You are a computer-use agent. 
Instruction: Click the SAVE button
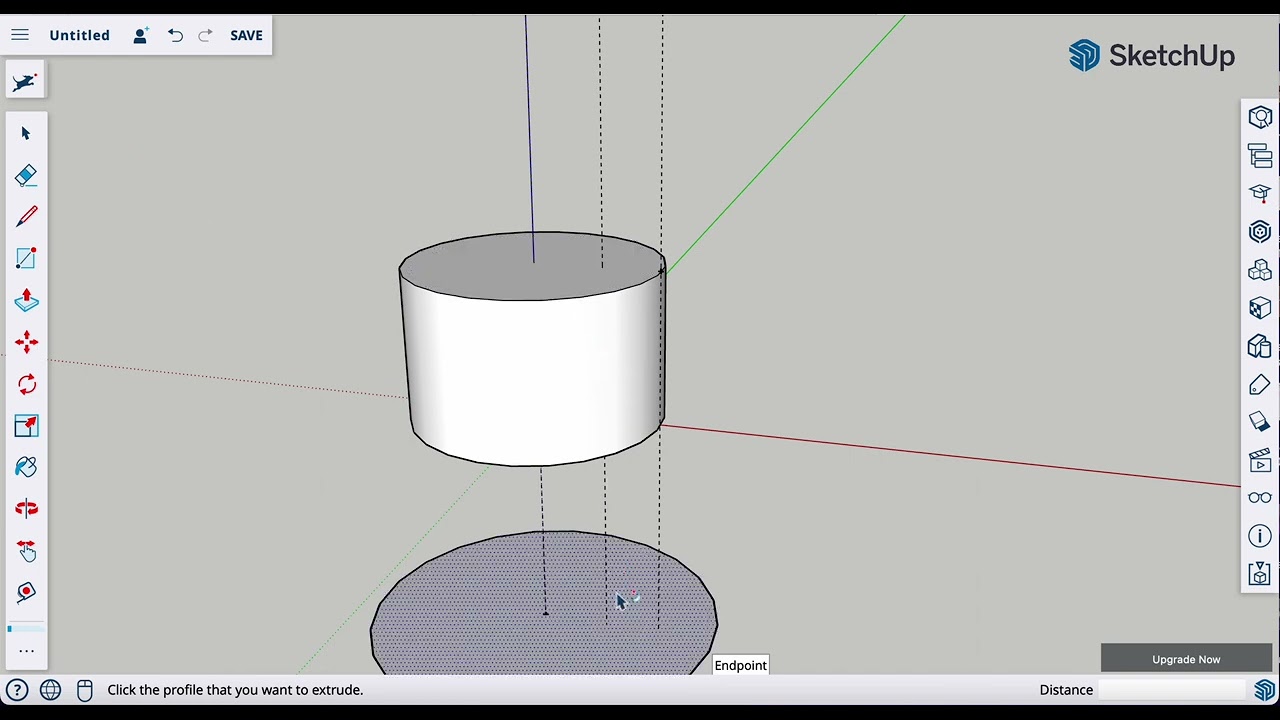coord(246,35)
